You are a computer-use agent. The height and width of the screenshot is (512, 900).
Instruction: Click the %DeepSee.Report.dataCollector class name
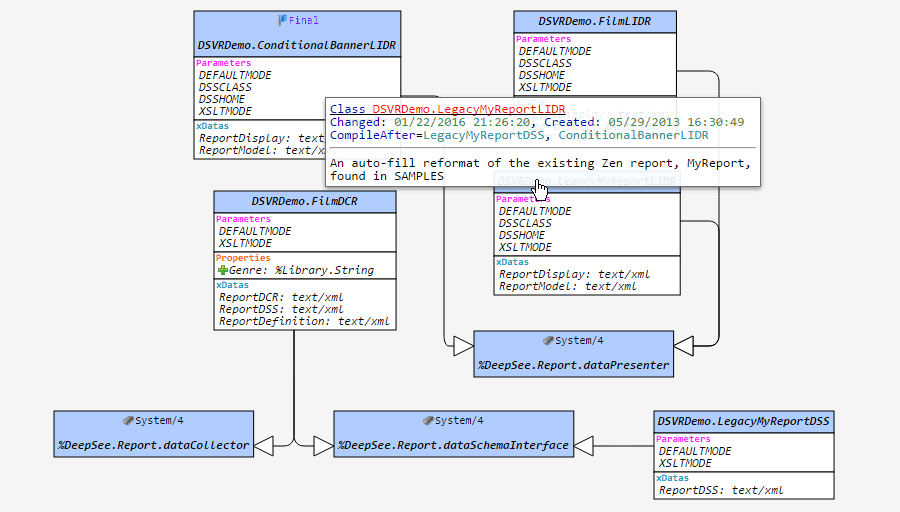click(153, 446)
